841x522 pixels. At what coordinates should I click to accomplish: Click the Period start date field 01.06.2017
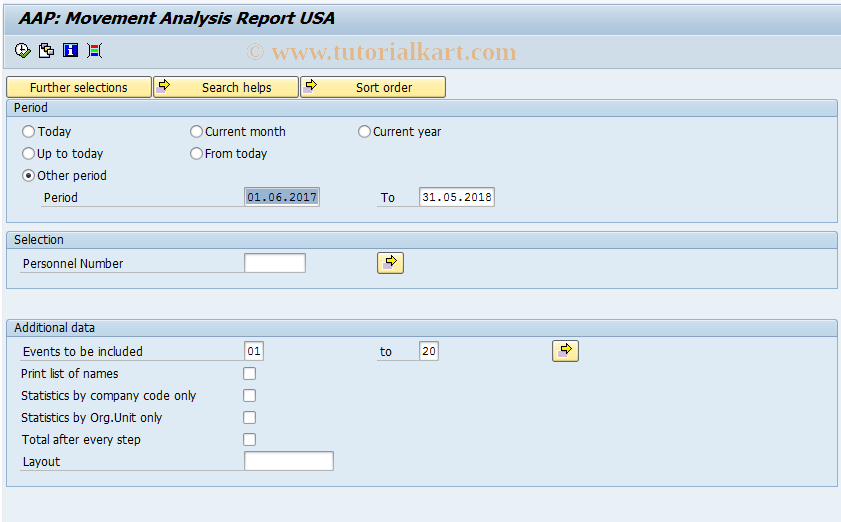coord(282,197)
